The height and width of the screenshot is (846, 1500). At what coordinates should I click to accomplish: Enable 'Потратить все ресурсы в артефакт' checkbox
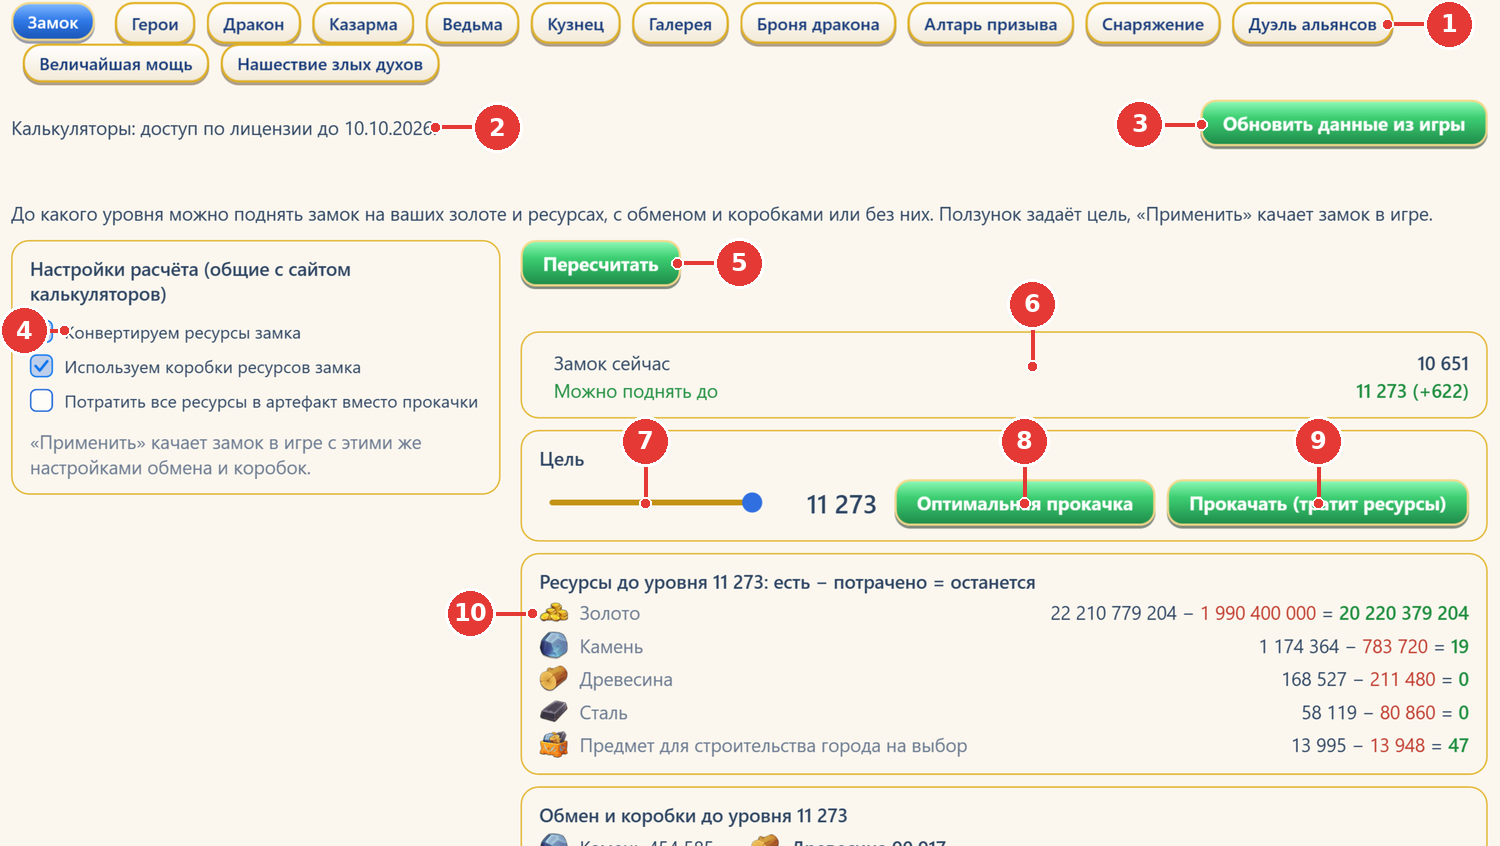(42, 401)
